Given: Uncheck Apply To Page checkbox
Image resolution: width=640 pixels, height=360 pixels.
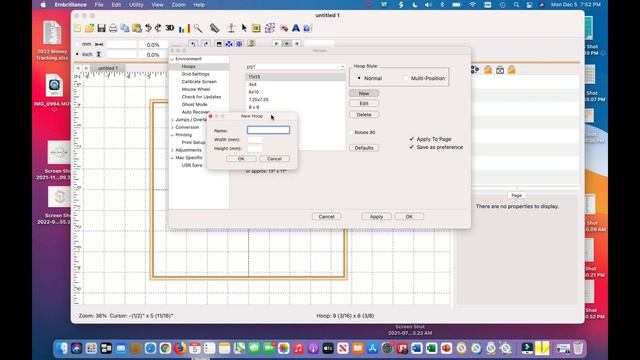Looking at the screenshot, I should click(x=411, y=139).
